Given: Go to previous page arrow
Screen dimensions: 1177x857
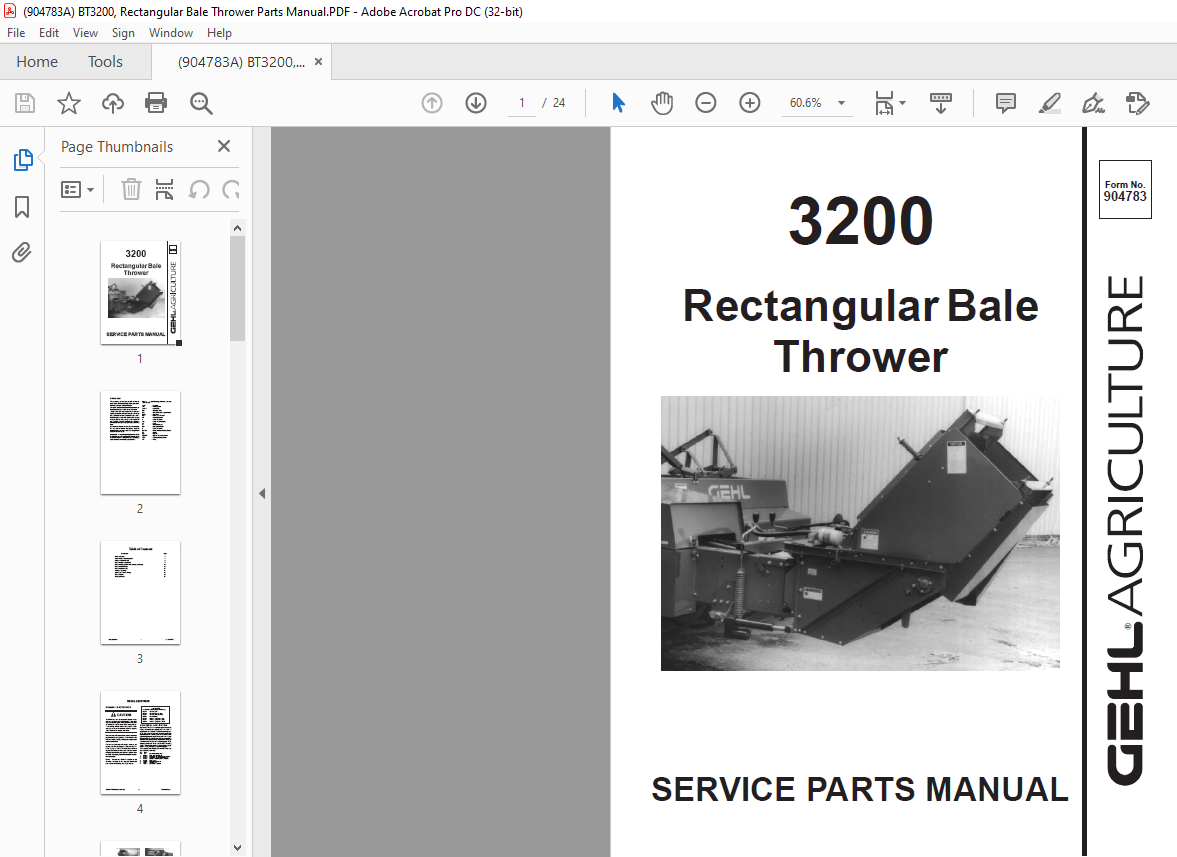Looking at the screenshot, I should tap(432, 103).
